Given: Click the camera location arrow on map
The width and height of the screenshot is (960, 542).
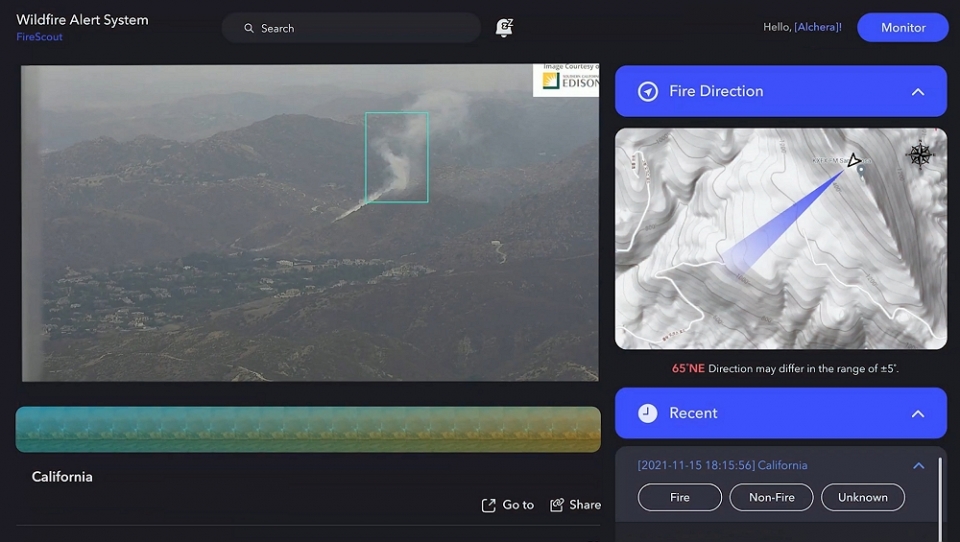Looking at the screenshot, I should click(x=853, y=160).
